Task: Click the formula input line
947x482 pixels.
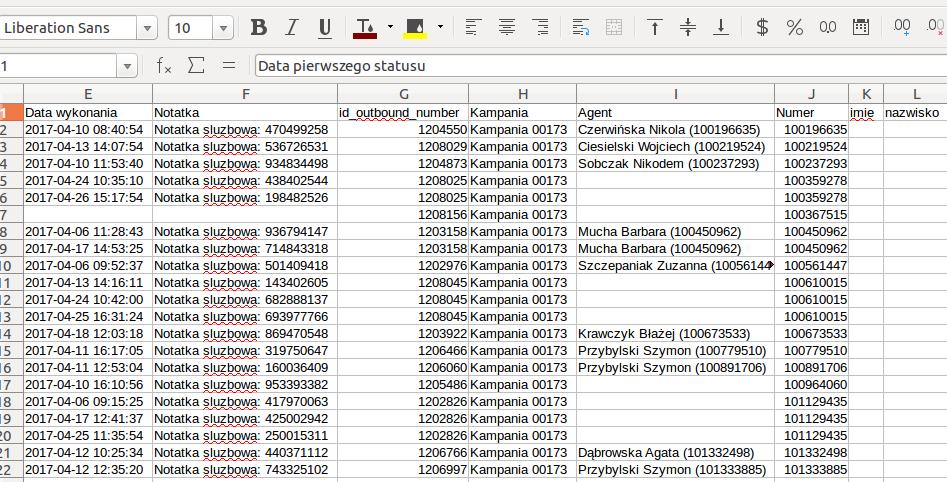Action: coord(601,66)
